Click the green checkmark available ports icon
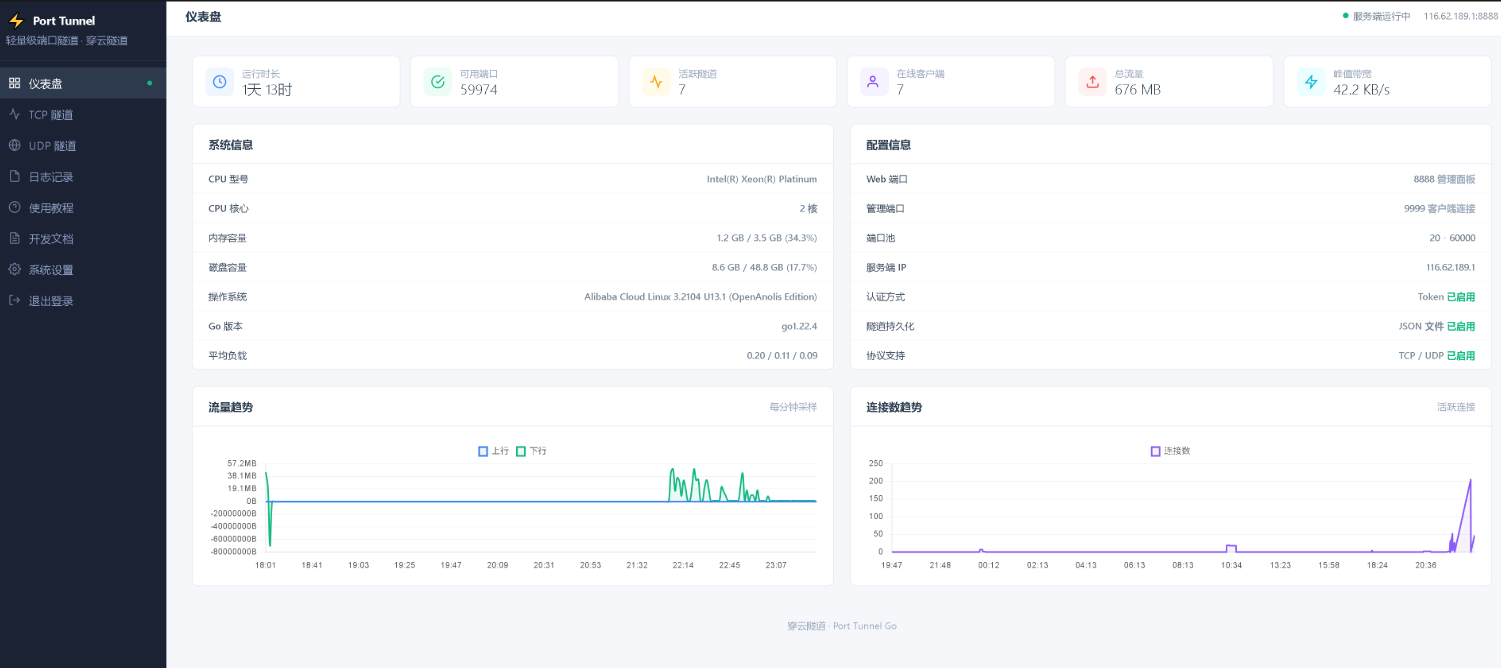The width and height of the screenshot is (1501, 668). click(x=437, y=81)
